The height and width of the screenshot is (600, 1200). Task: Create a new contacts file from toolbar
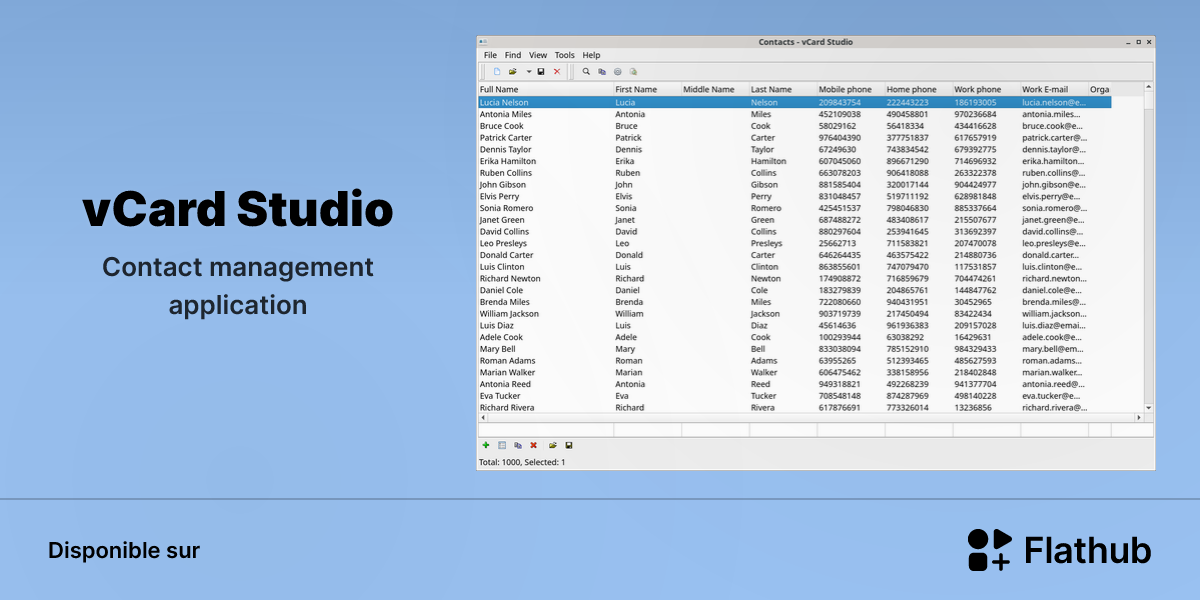click(x=497, y=72)
